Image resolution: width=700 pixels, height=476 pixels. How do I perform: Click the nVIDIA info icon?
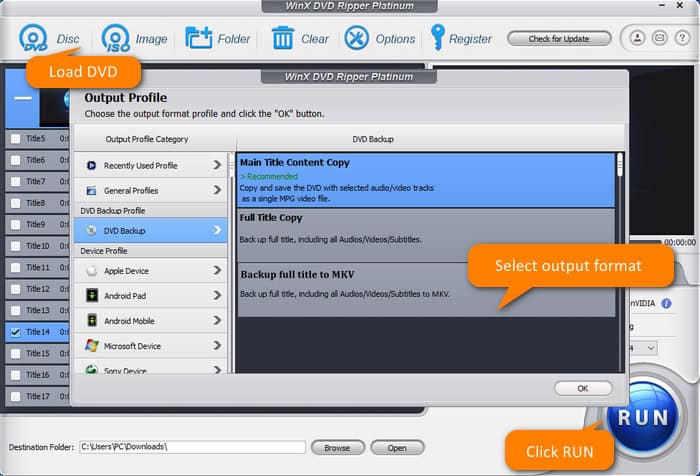pos(666,304)
